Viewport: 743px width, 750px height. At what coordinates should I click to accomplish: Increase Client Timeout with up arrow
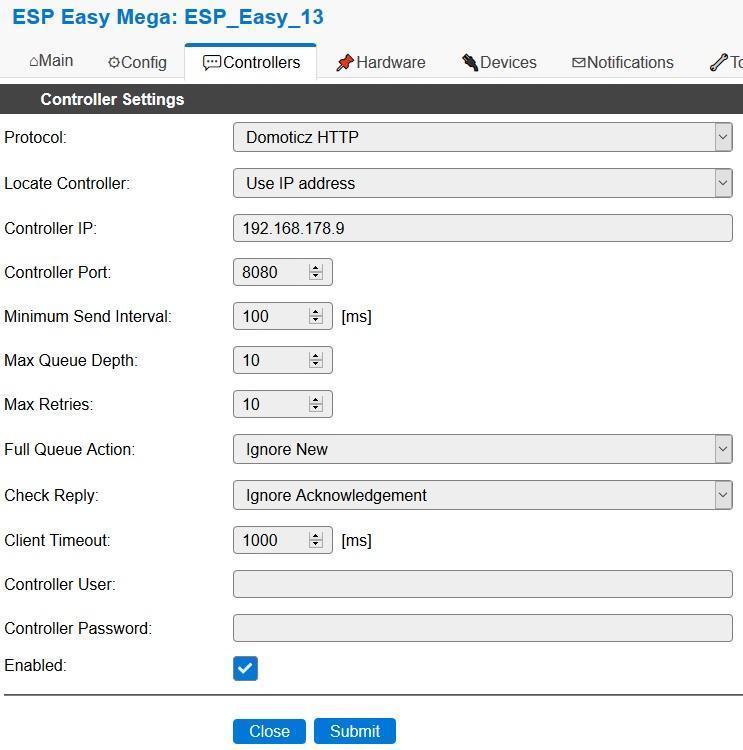coord(316,536)
